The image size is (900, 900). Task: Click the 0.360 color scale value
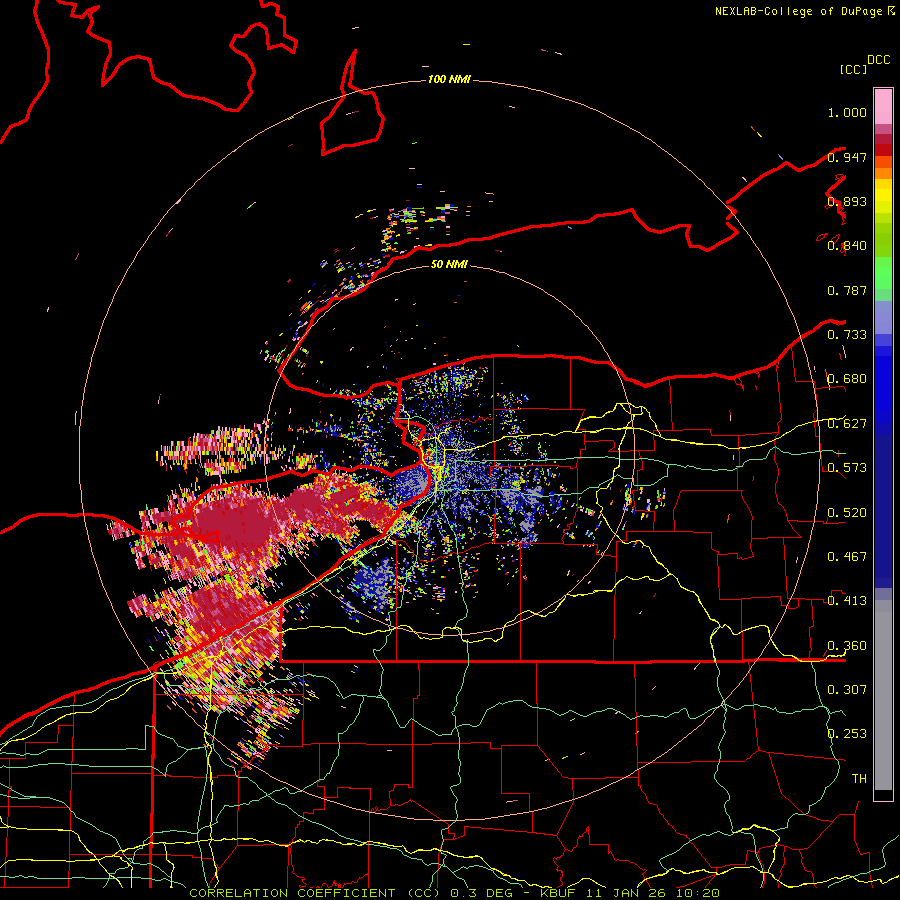(x=847, y=646)
